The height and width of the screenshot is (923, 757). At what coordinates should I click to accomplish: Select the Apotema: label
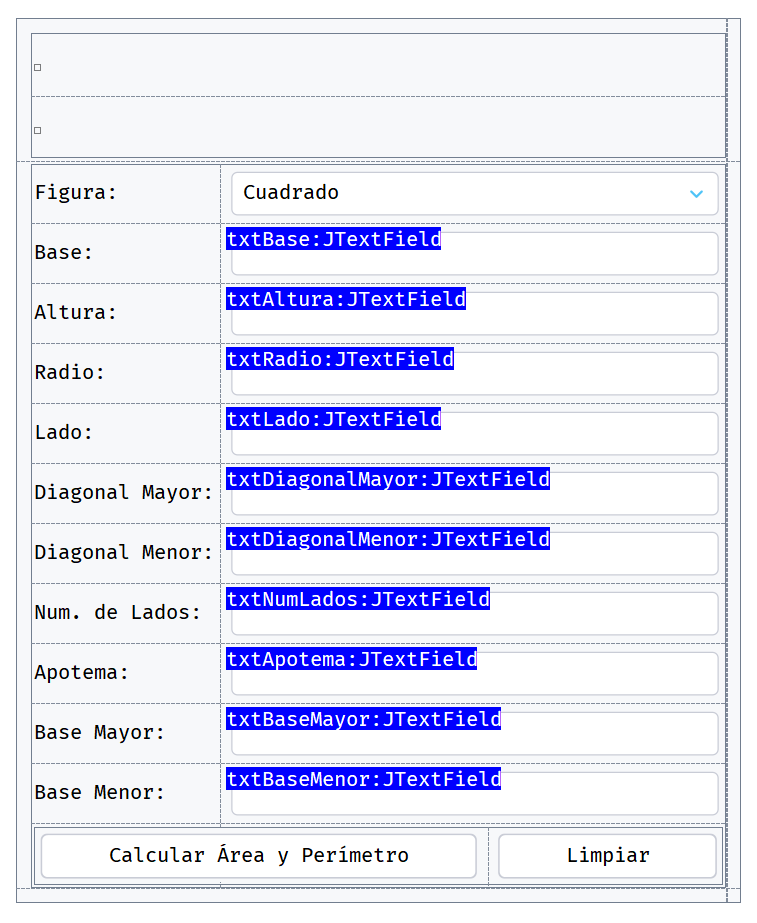pos(82,673)
